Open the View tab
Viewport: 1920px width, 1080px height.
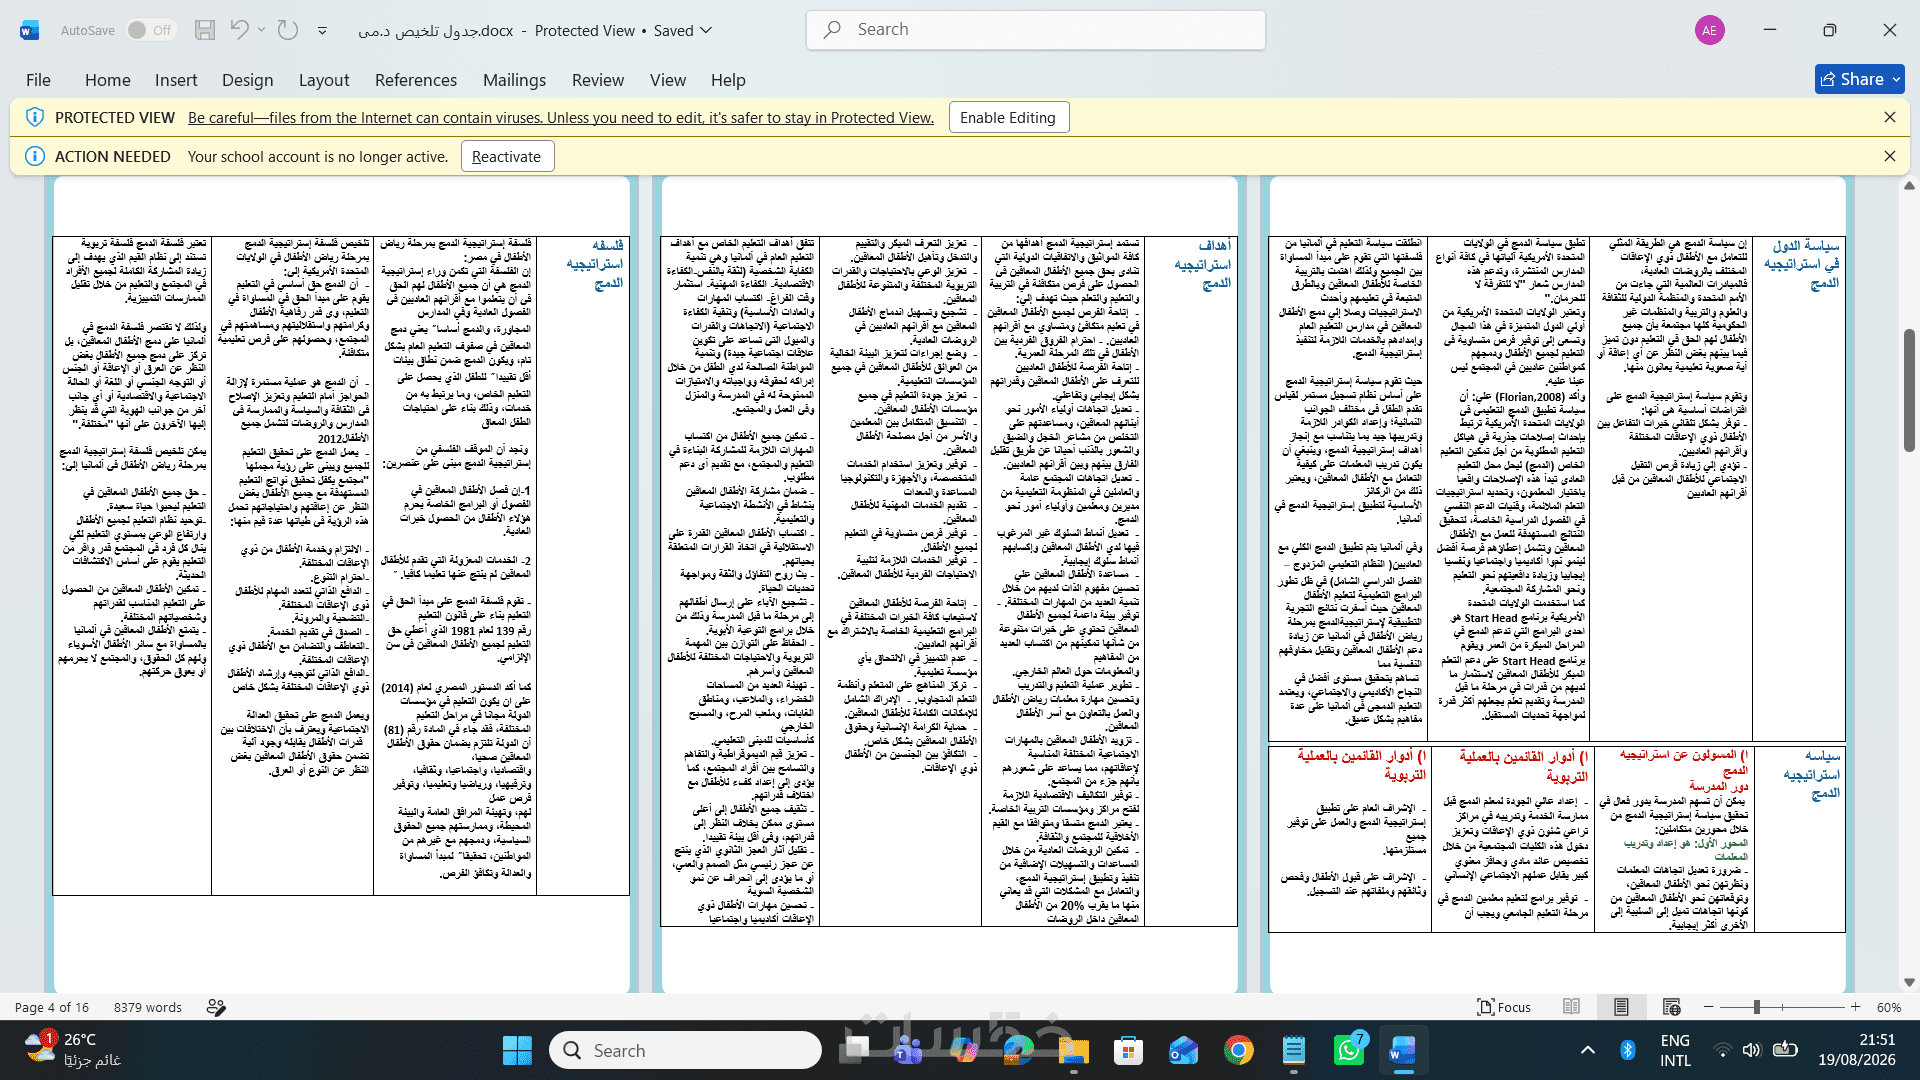(x=668, y=80)
